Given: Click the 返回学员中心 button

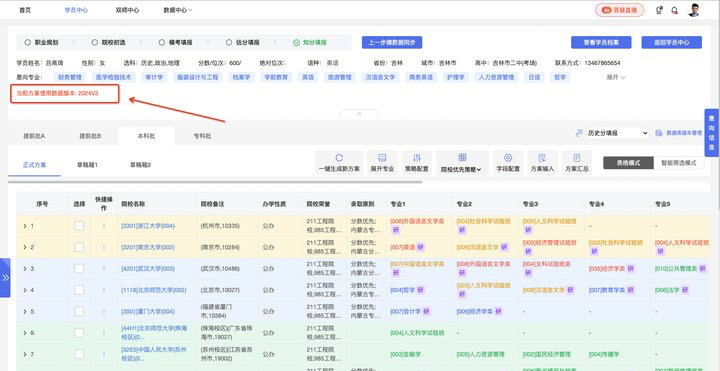Looking at the screenshot, I should click(x=672, y=42).
